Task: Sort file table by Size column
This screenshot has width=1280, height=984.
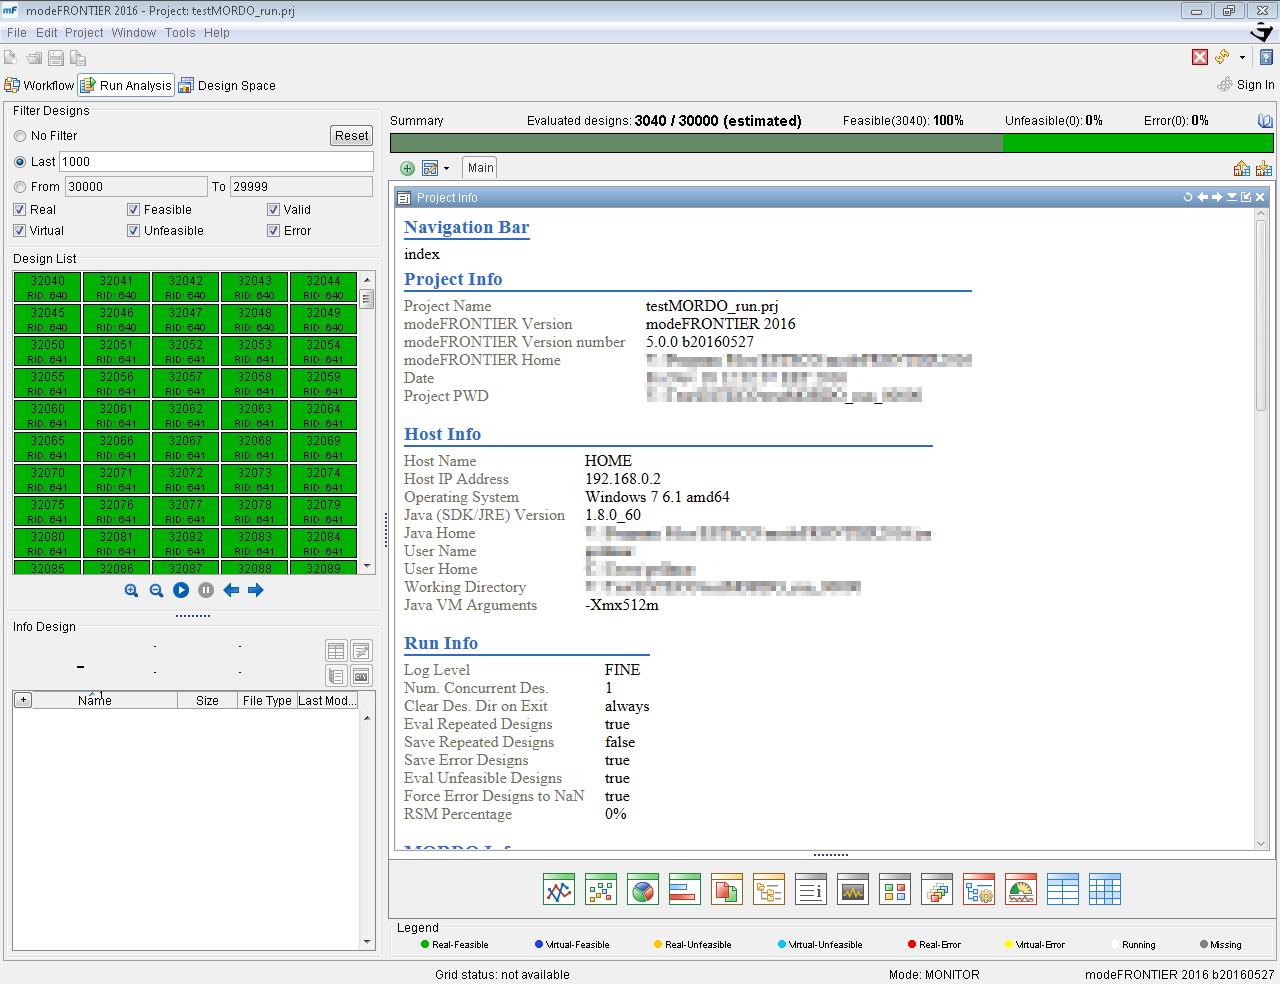Action: 207,700
